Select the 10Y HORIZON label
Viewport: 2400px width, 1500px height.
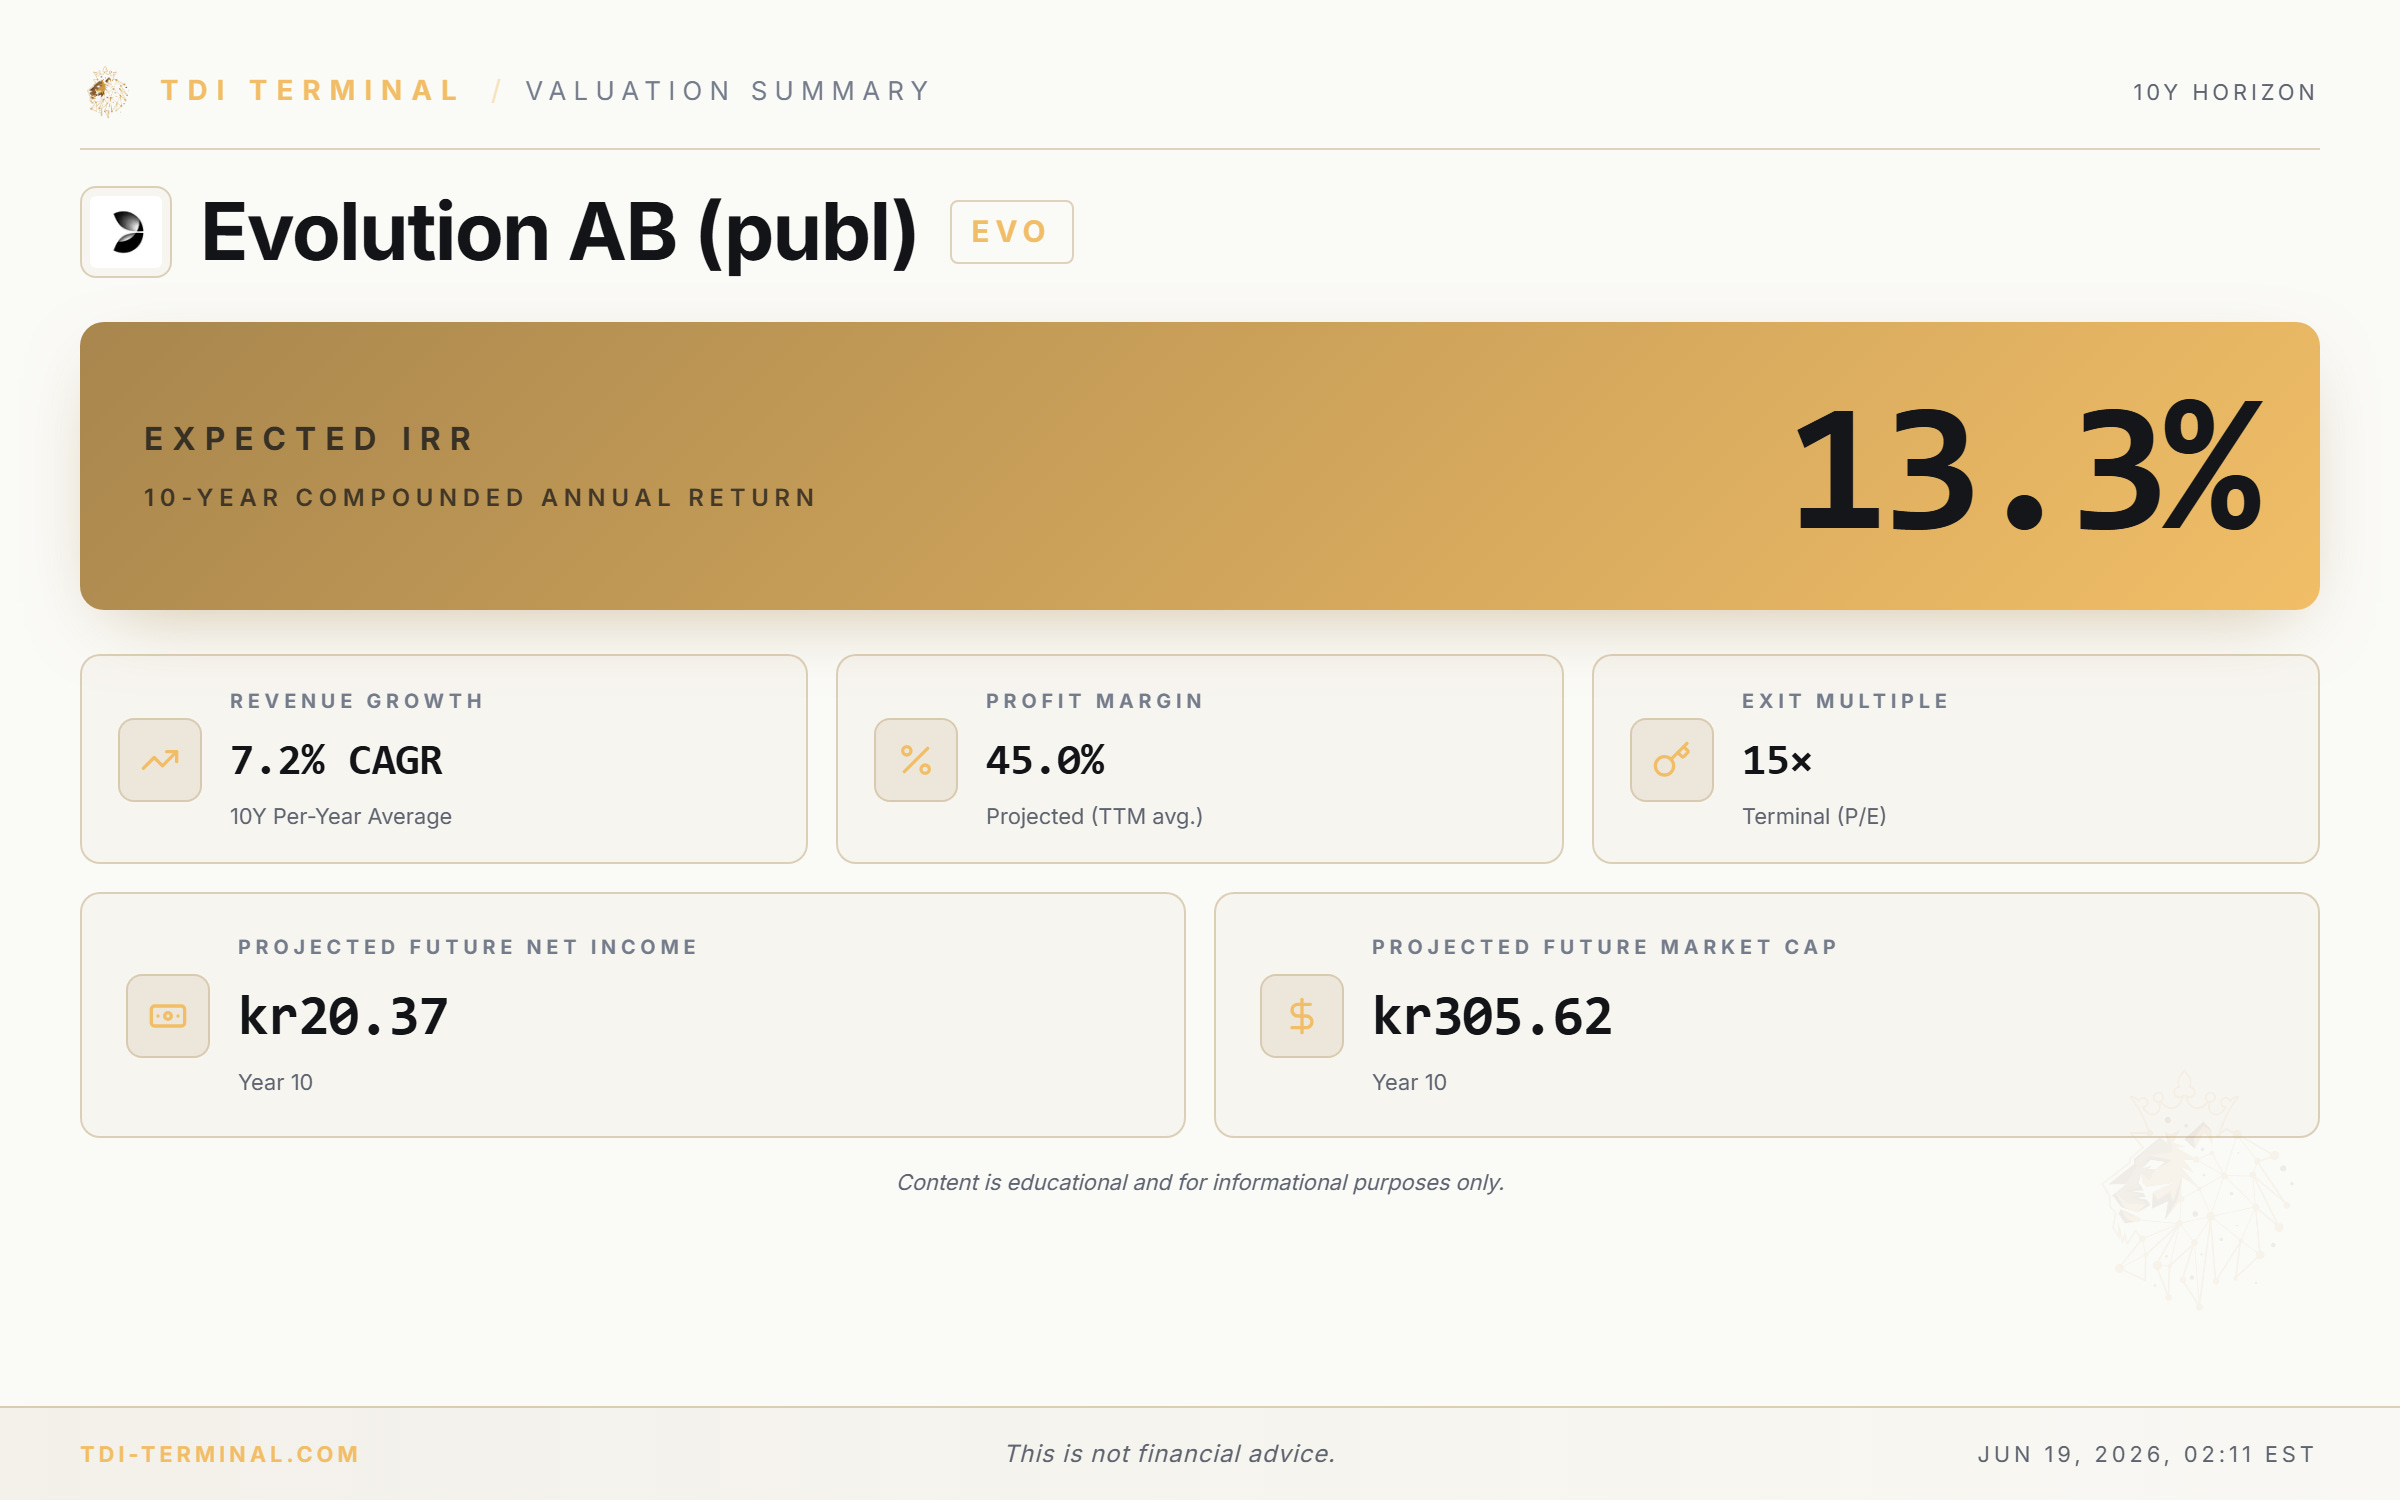pos(2225,92)
